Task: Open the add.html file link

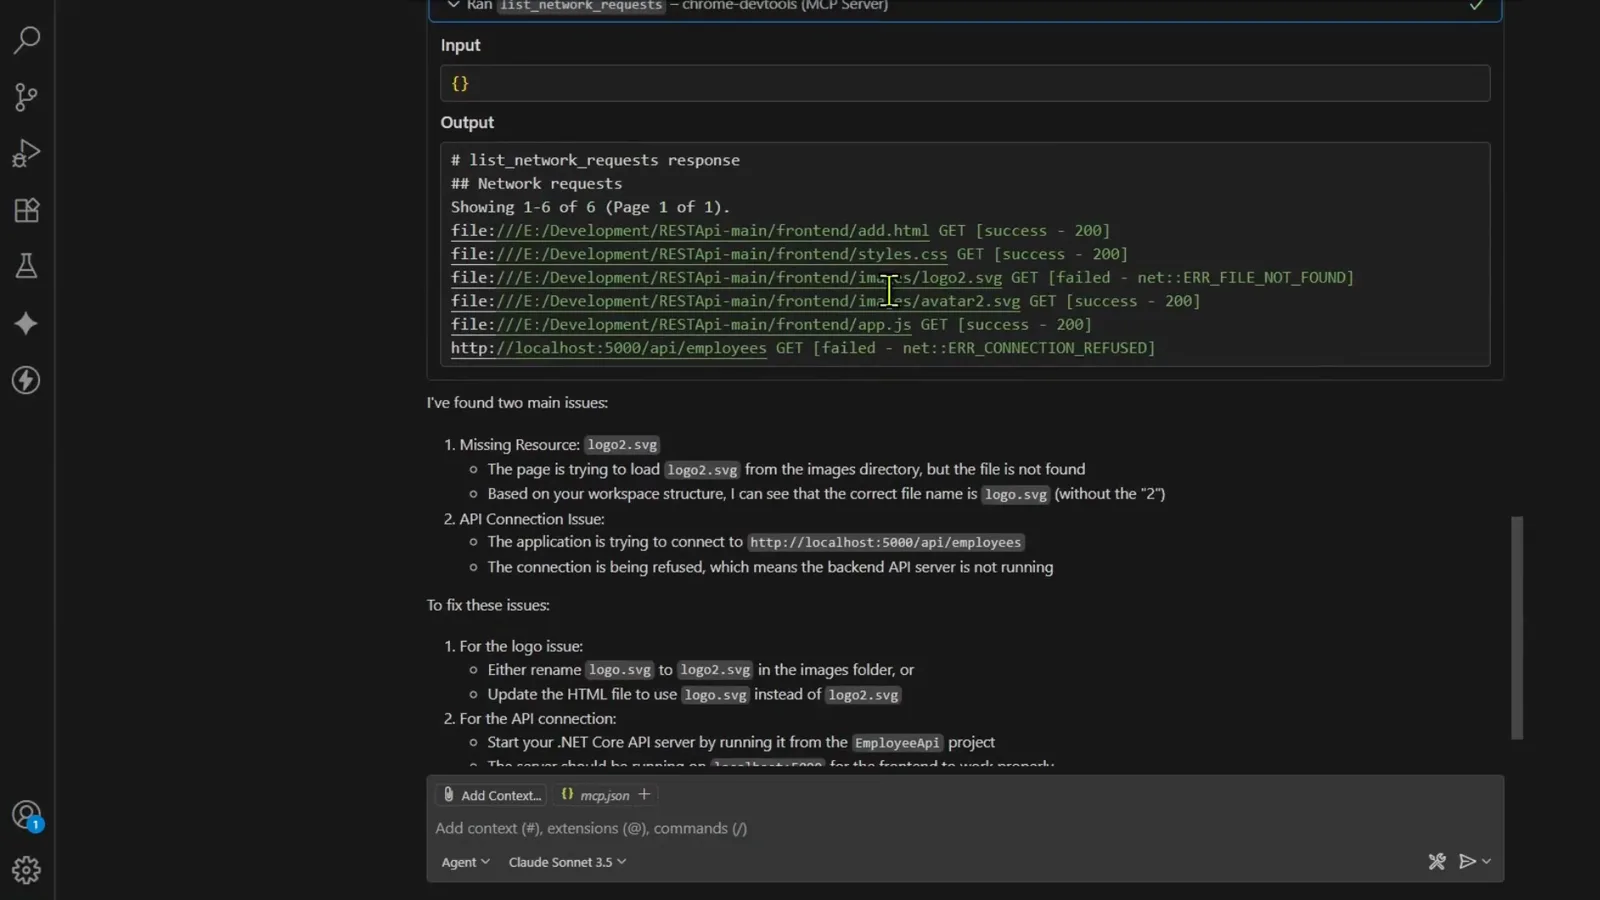Action: [x=690, y=231]
